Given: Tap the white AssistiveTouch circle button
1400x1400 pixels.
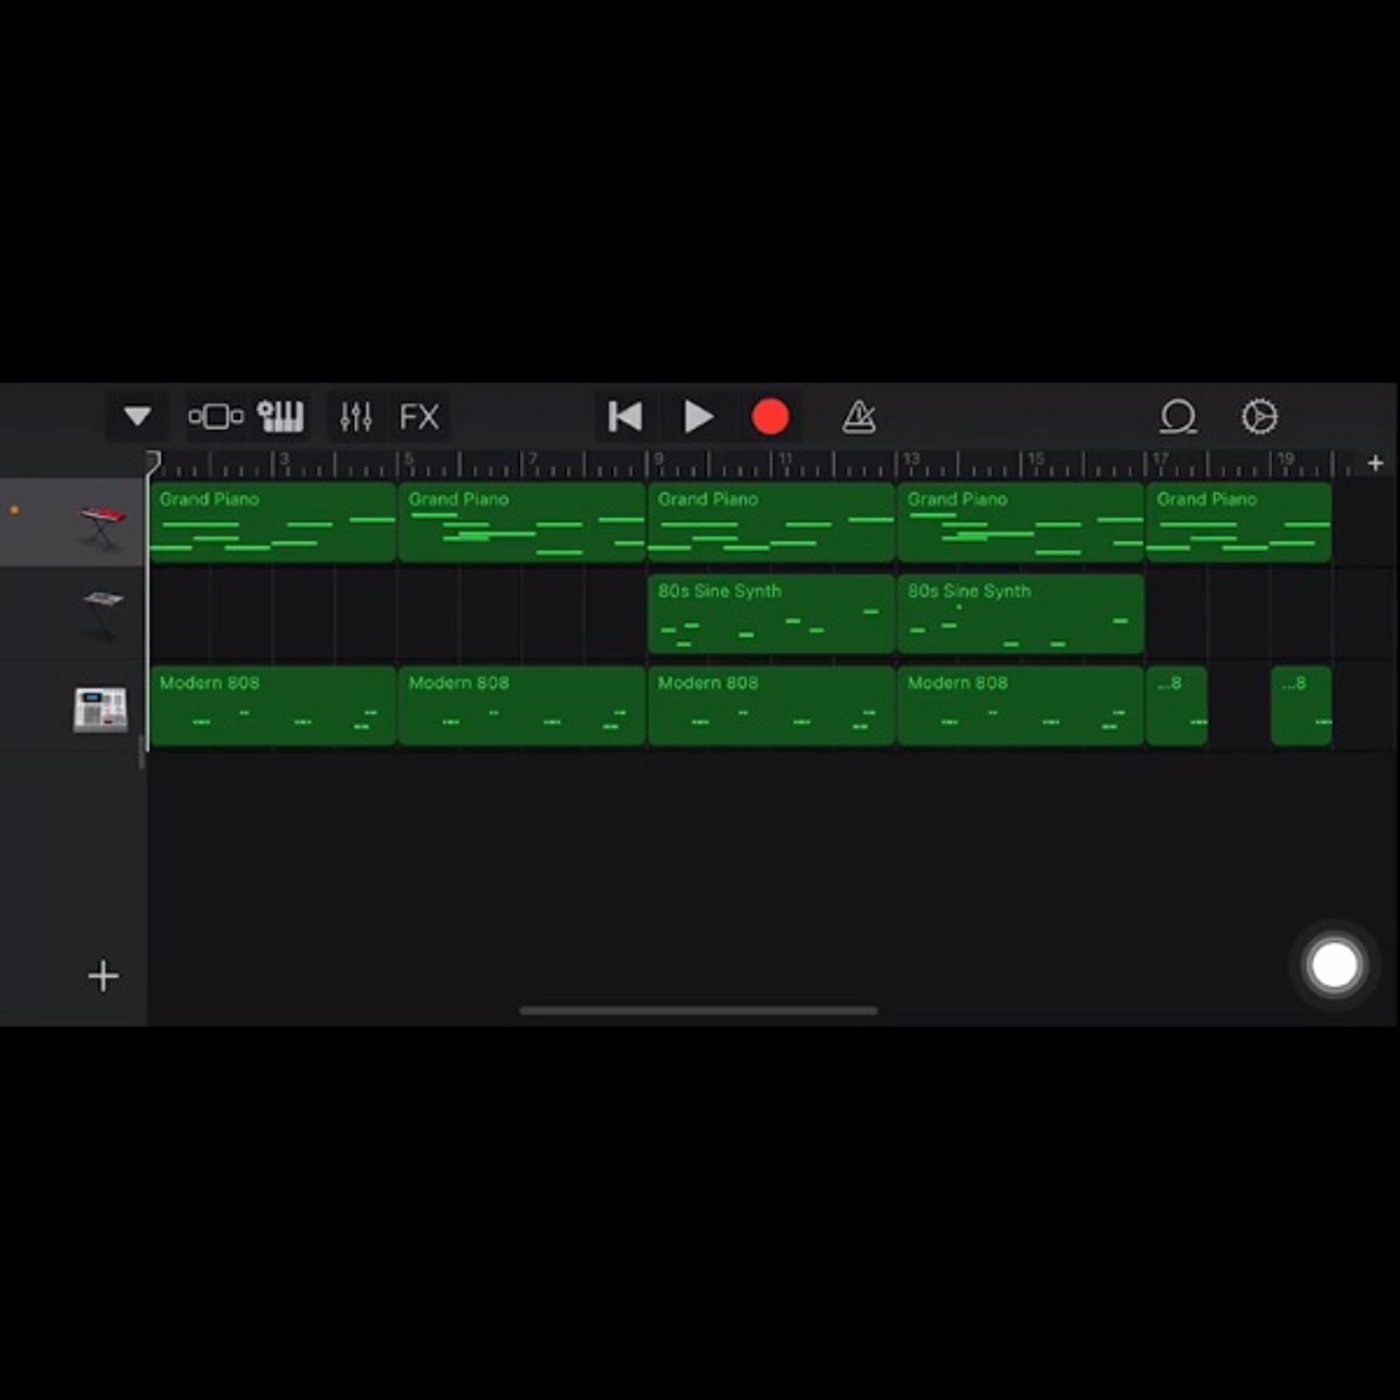Looking at the screenshot, I should 1334,965.
